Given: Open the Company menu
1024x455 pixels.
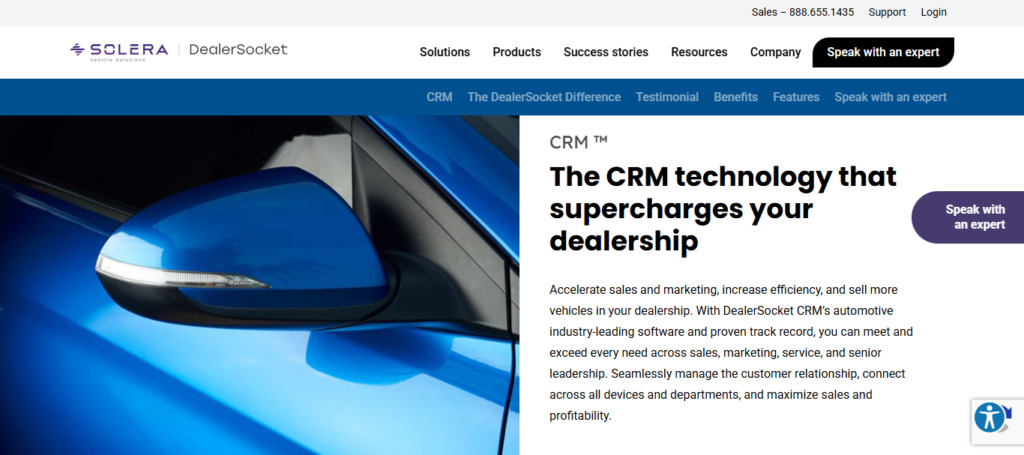Looking at the screenshot, I should [x=775, y=52].
